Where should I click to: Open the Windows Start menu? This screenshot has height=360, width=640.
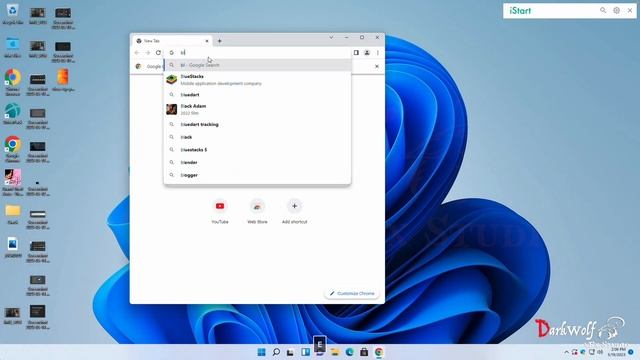tap(262, 352)
